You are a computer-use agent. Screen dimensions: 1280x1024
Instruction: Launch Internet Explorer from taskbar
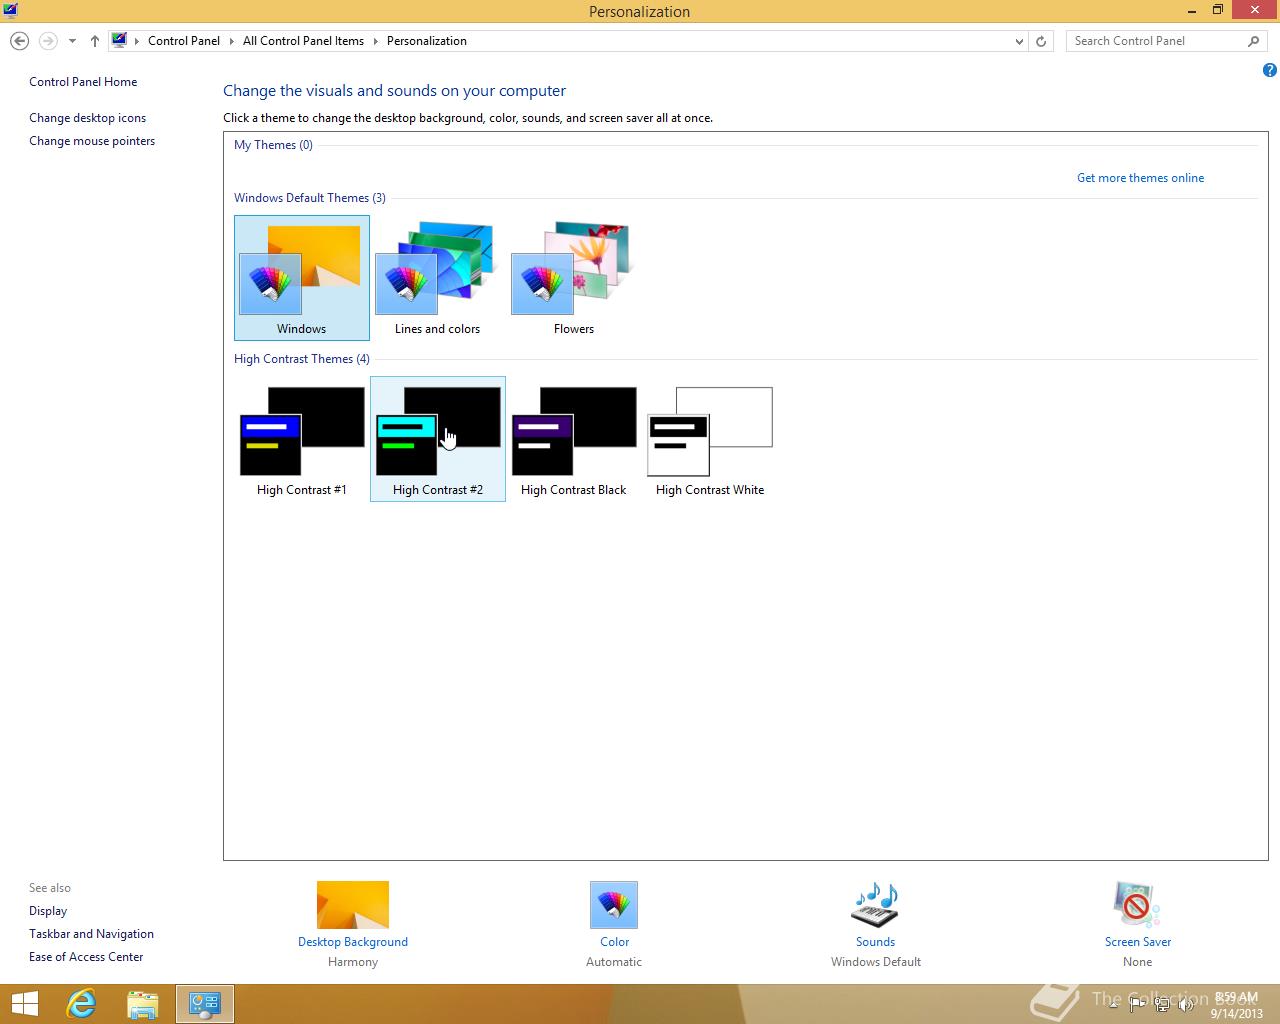tap(80, 1004)
